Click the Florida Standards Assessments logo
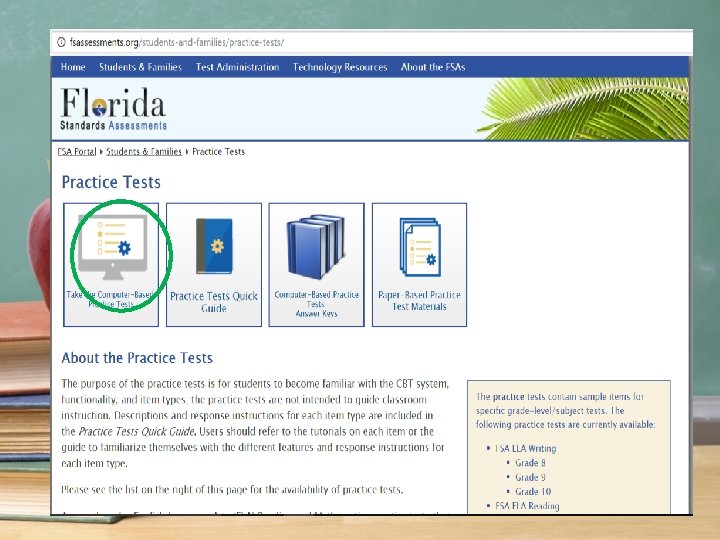720x540 pixels. 113,109
